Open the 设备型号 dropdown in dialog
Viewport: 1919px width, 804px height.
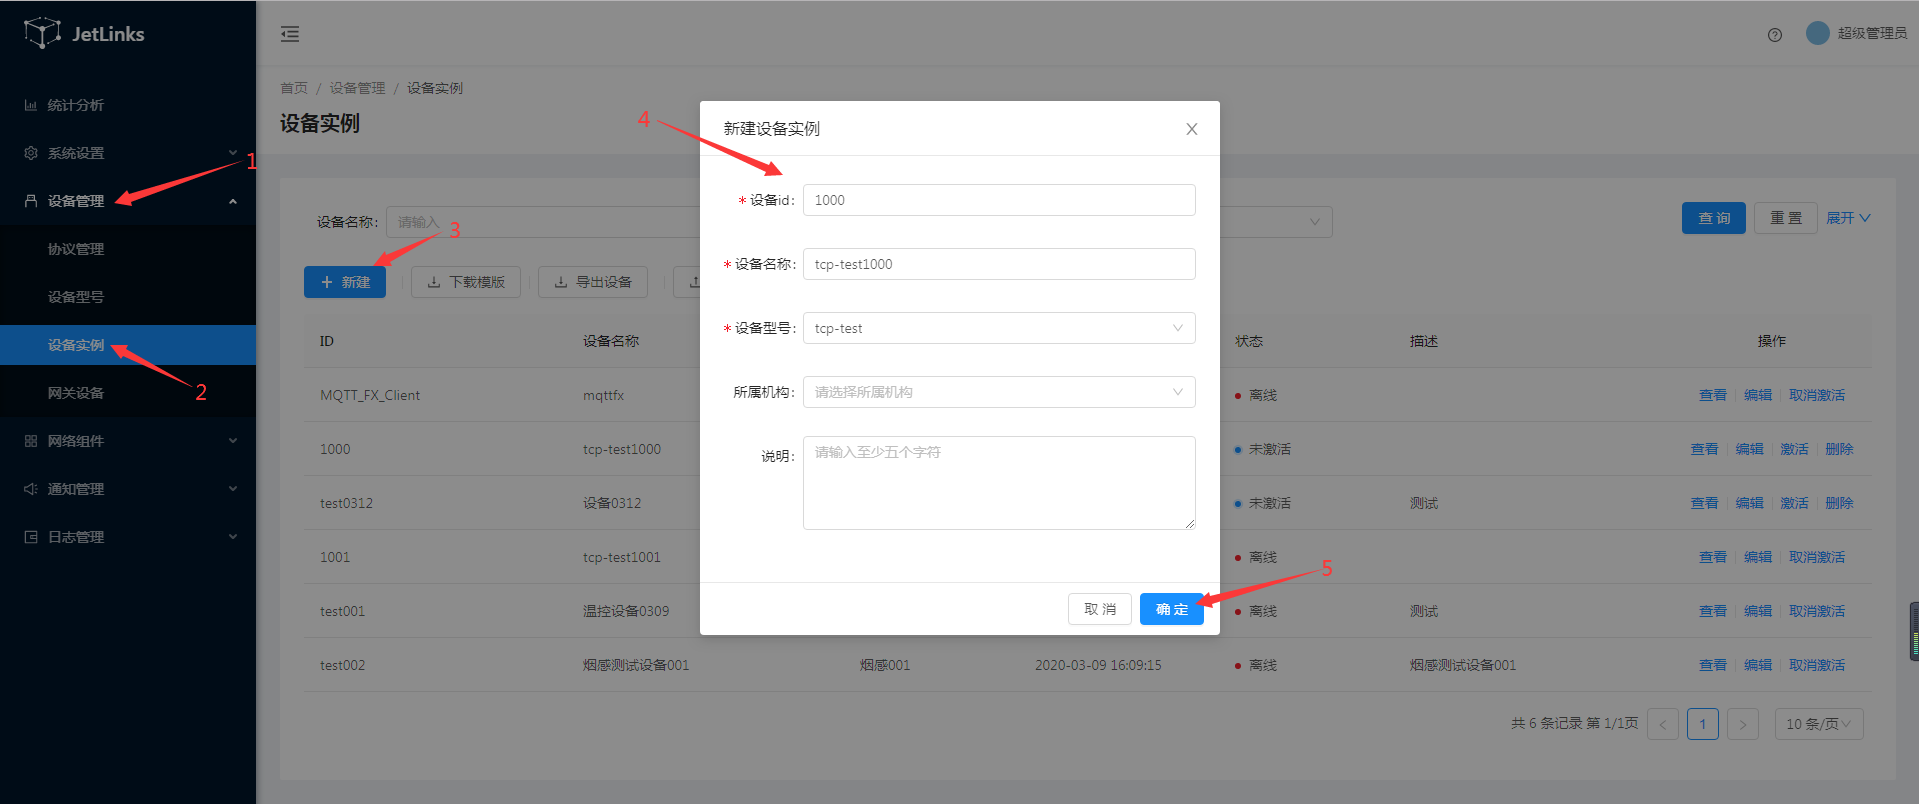point(998,328)
